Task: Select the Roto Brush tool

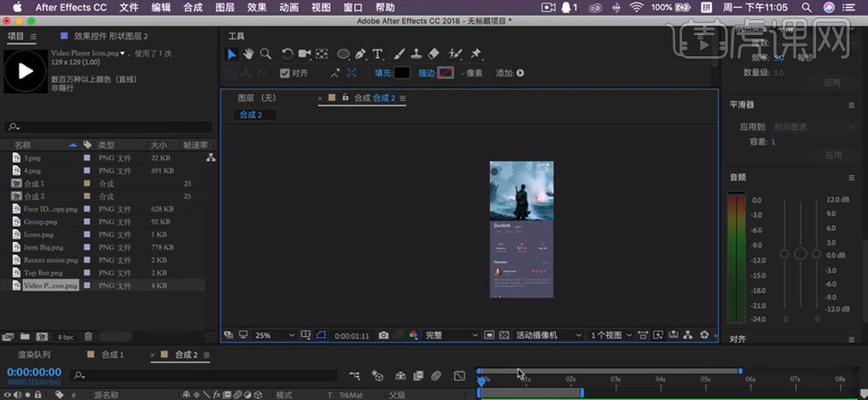Action: (x=455, y=54)
